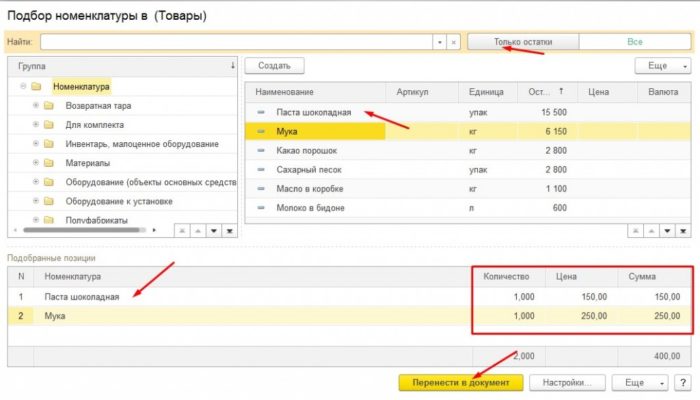700x400 pixels.
Task: Jump to first row in items list
Action: [x=635, y=231]
